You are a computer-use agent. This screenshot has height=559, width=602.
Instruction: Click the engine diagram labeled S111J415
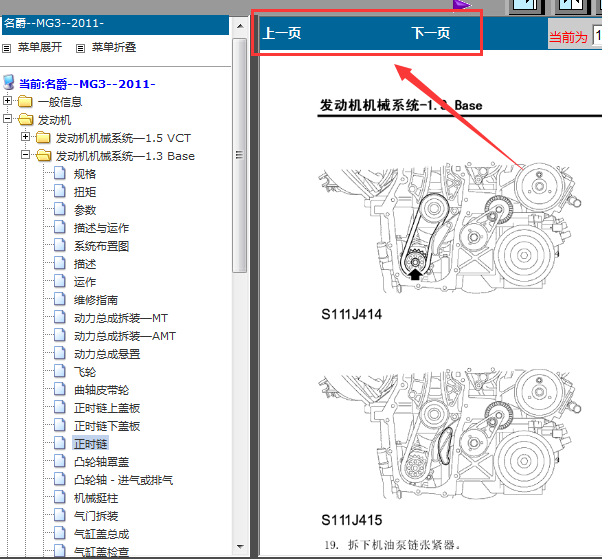[x=450, y=433]
